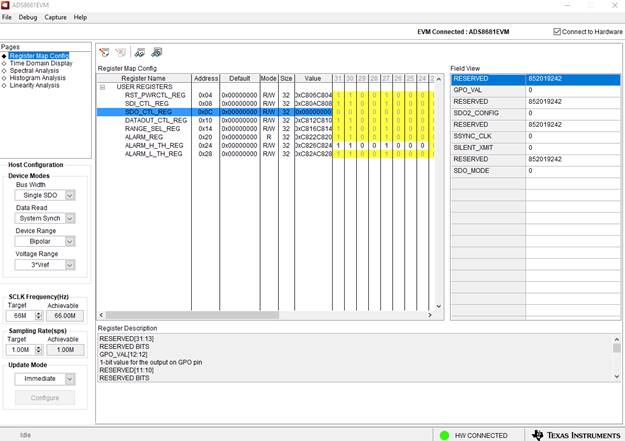The width and height of the screenshot is (625, 441).
Task: Select the RST_PWRCTL_REG register row
Action: click(x=265, y=95)
